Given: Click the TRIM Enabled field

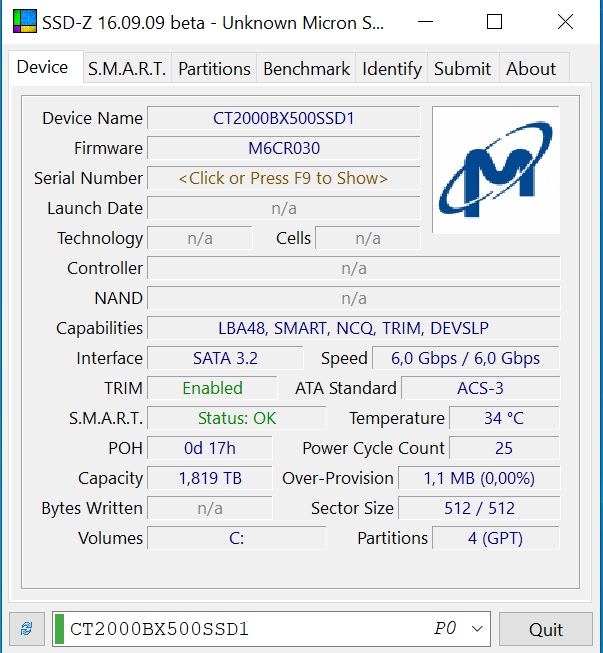Looking at the screenshot, I should 212,388.
